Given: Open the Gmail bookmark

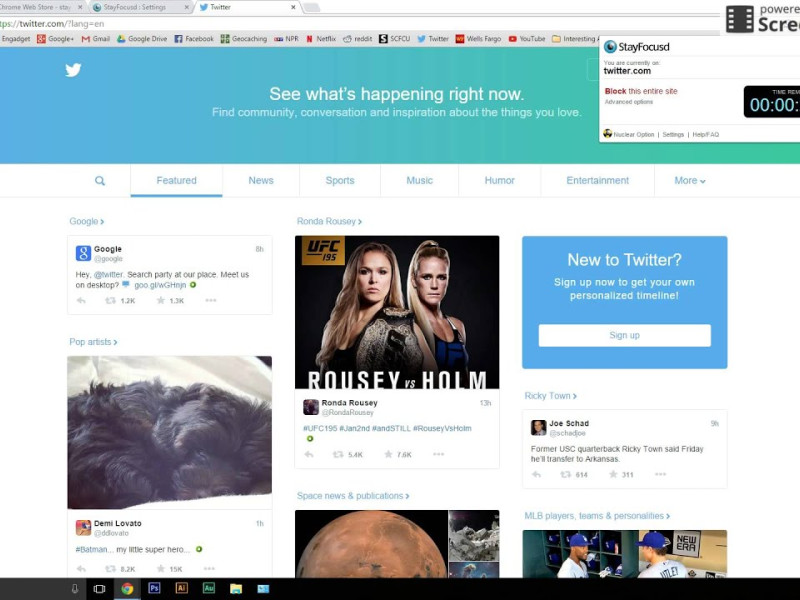Looking at the screenshot, I should coord(96,39).
